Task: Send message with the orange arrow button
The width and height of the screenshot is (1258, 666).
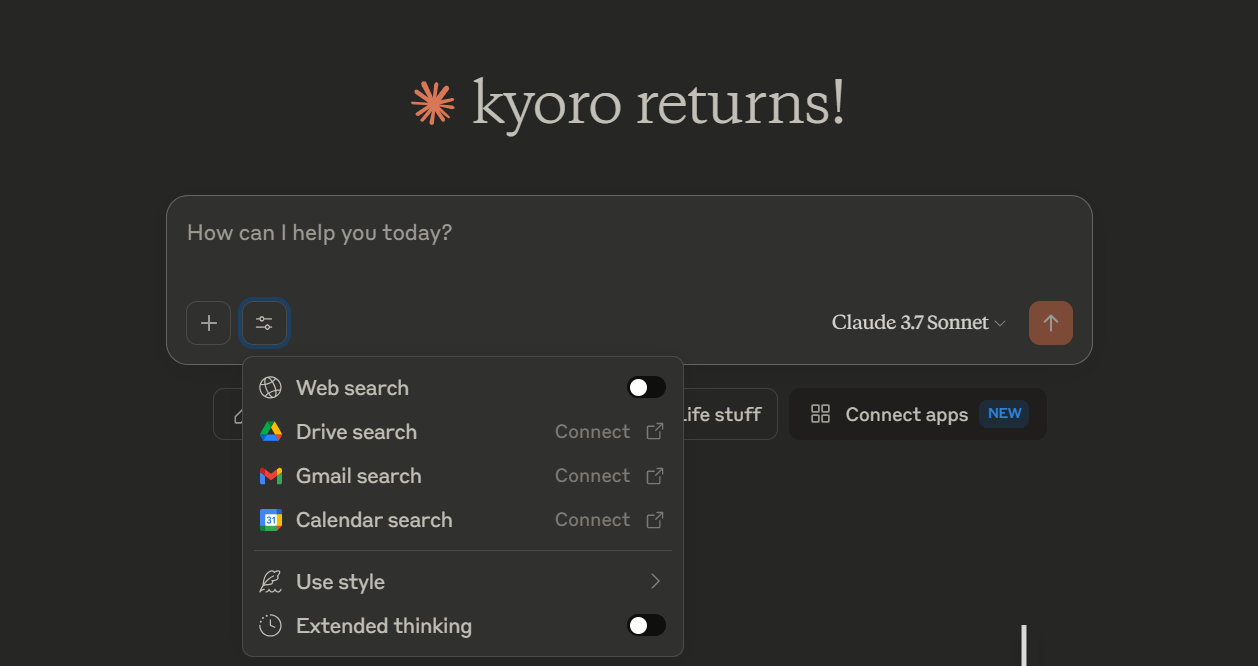Action: 1050,323
